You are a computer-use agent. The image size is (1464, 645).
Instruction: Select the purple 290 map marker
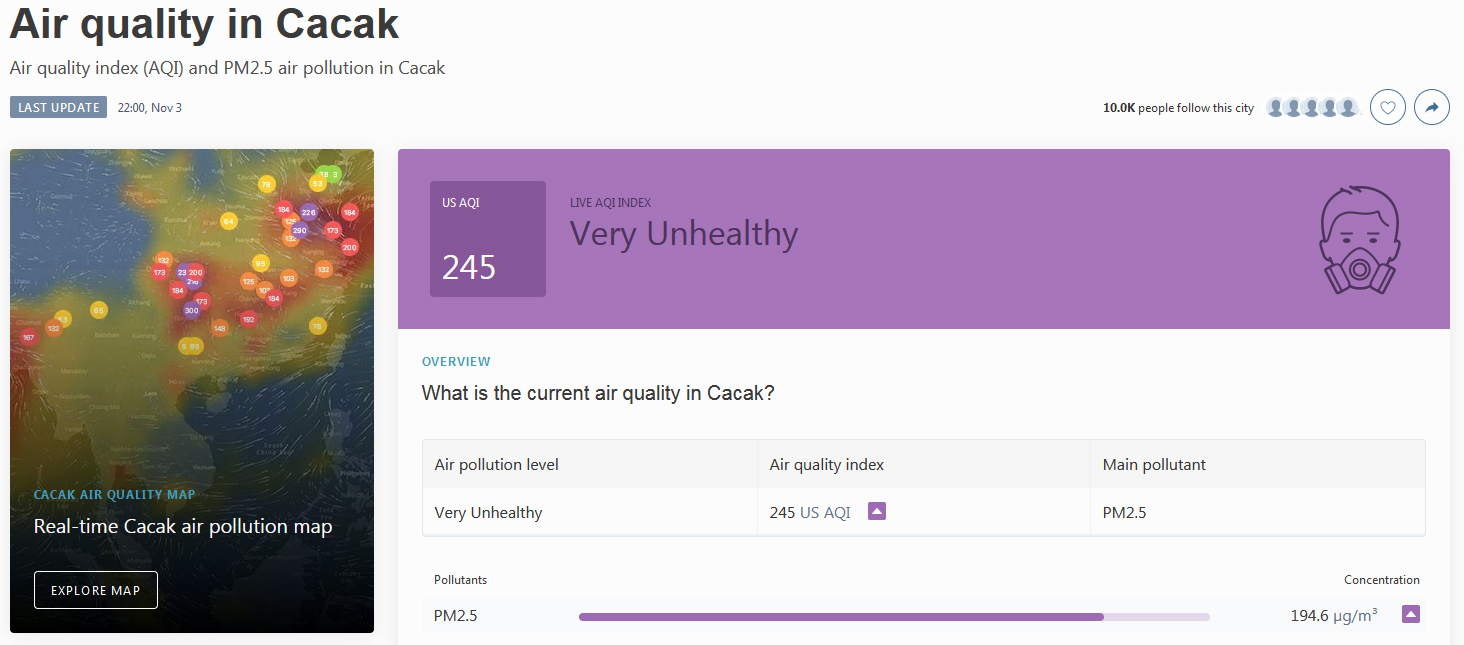click(299, 230)
